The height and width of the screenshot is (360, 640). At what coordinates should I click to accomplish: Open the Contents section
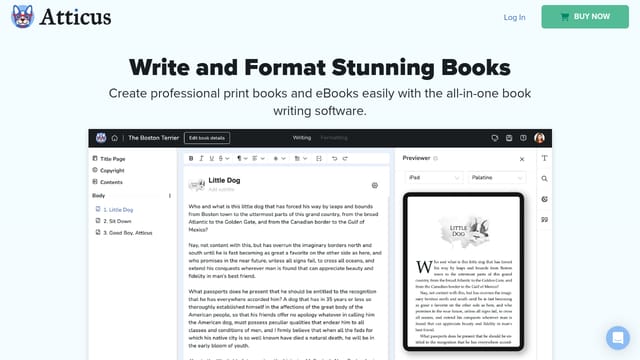(x=108, y=182)
